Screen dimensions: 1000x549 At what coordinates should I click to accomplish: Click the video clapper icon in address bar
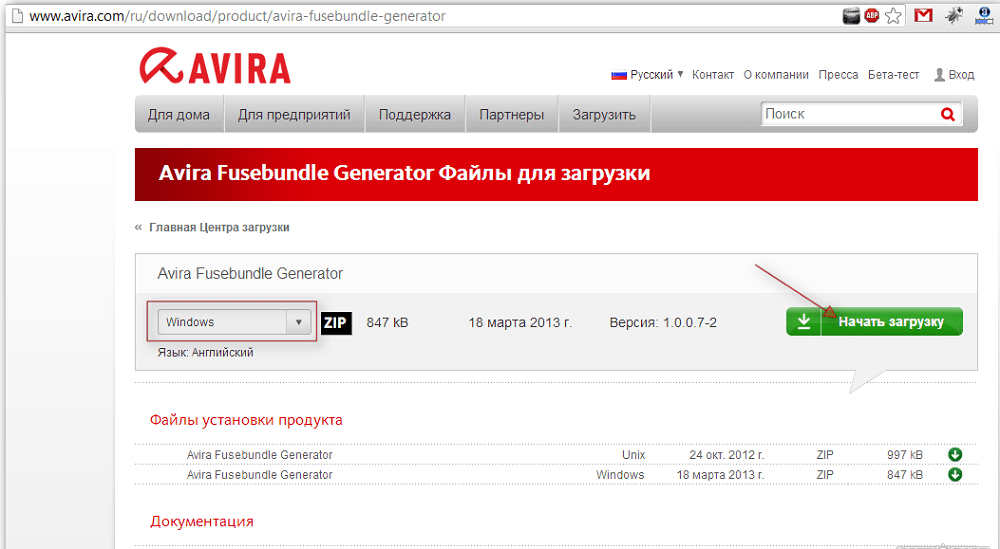click(851, 16)
